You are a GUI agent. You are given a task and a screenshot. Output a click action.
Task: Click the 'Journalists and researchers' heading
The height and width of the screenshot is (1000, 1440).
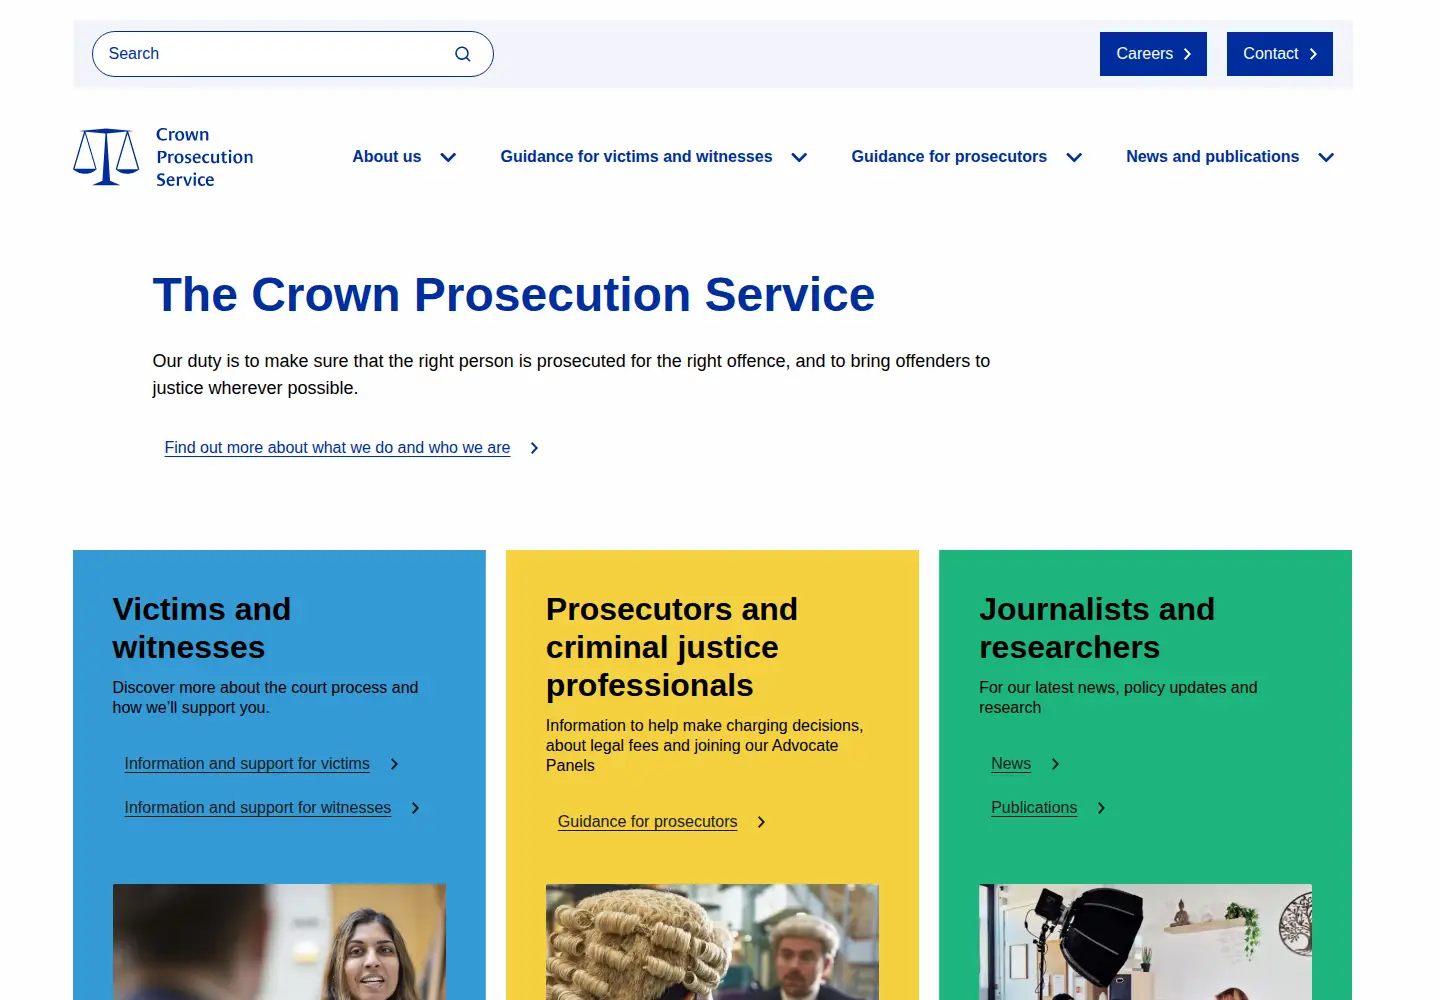pos(1097,628)
